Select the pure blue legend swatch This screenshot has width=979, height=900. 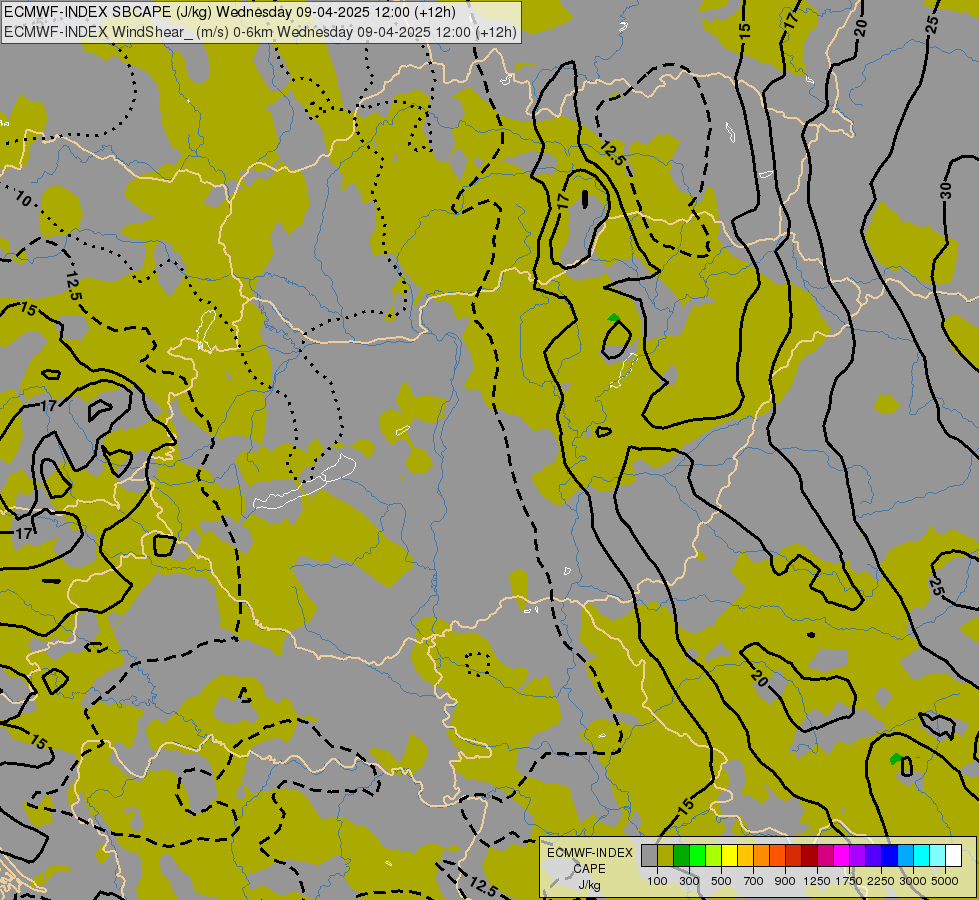(890, 856)
